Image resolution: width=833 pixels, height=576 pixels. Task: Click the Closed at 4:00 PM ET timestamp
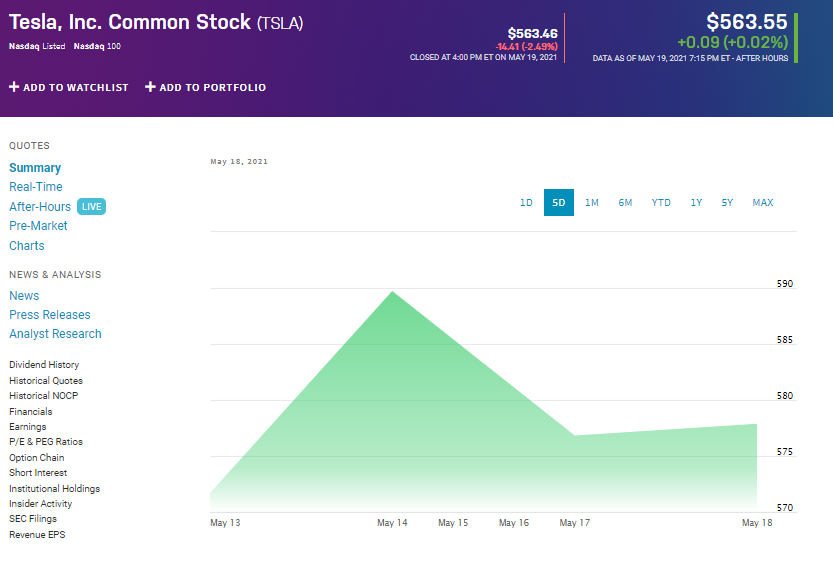(x=483, y=57)
